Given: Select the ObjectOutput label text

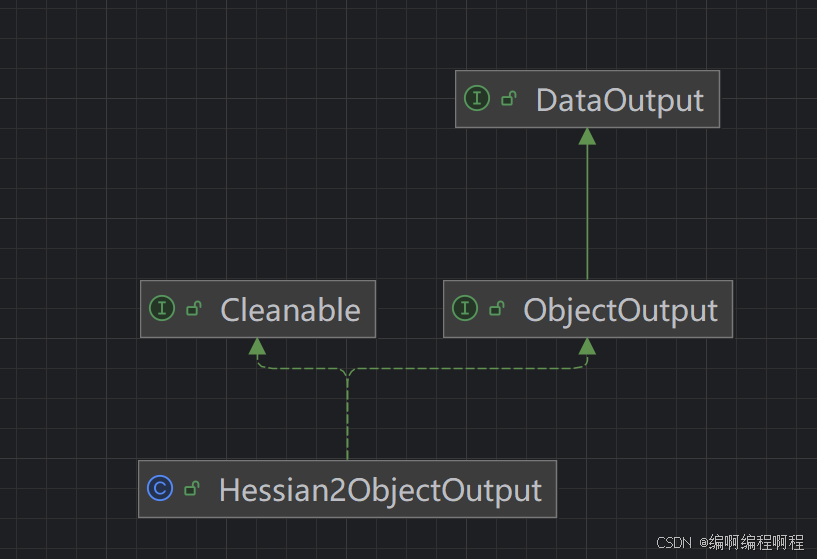Looking at the screenshot, I should (621, 311).
